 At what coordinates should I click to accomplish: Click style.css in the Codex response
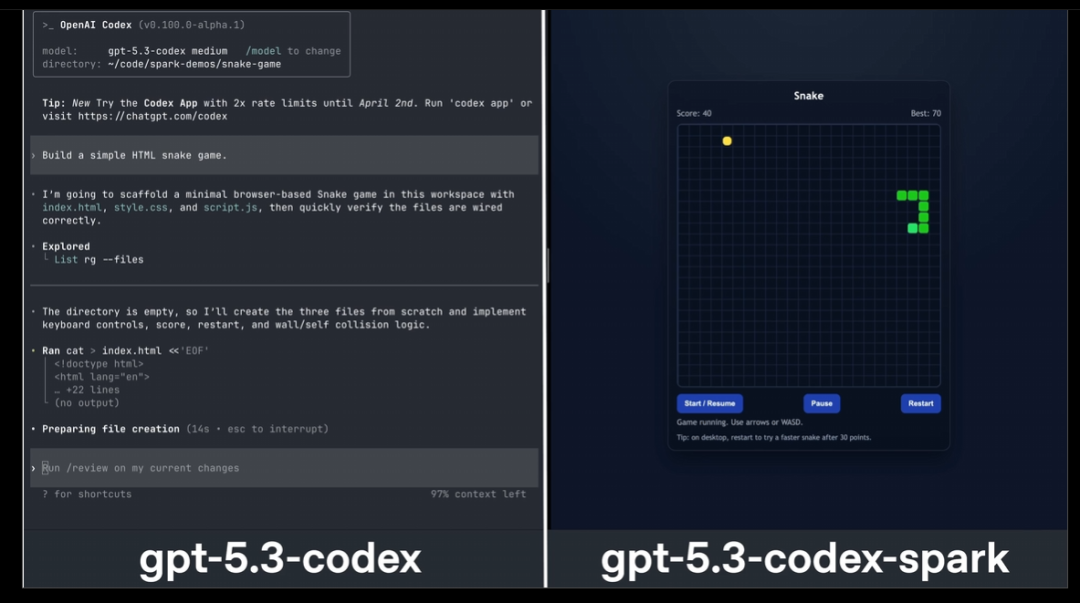(x=141, y=207)
